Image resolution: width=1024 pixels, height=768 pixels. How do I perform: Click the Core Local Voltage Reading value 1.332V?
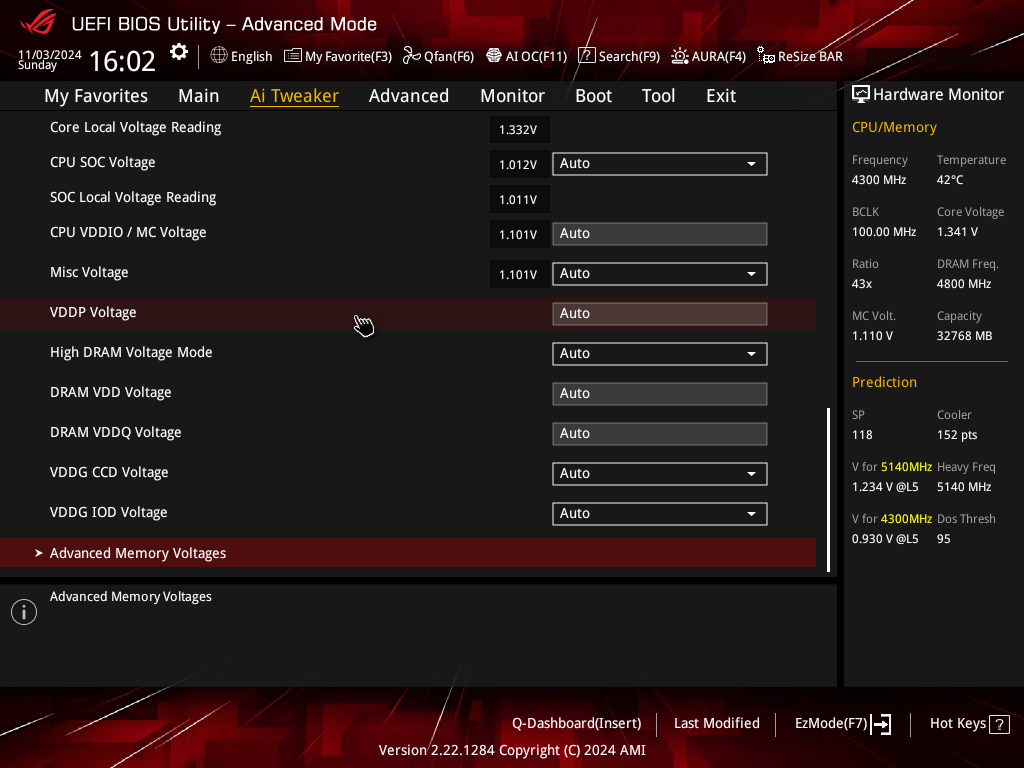click(519, 129)
